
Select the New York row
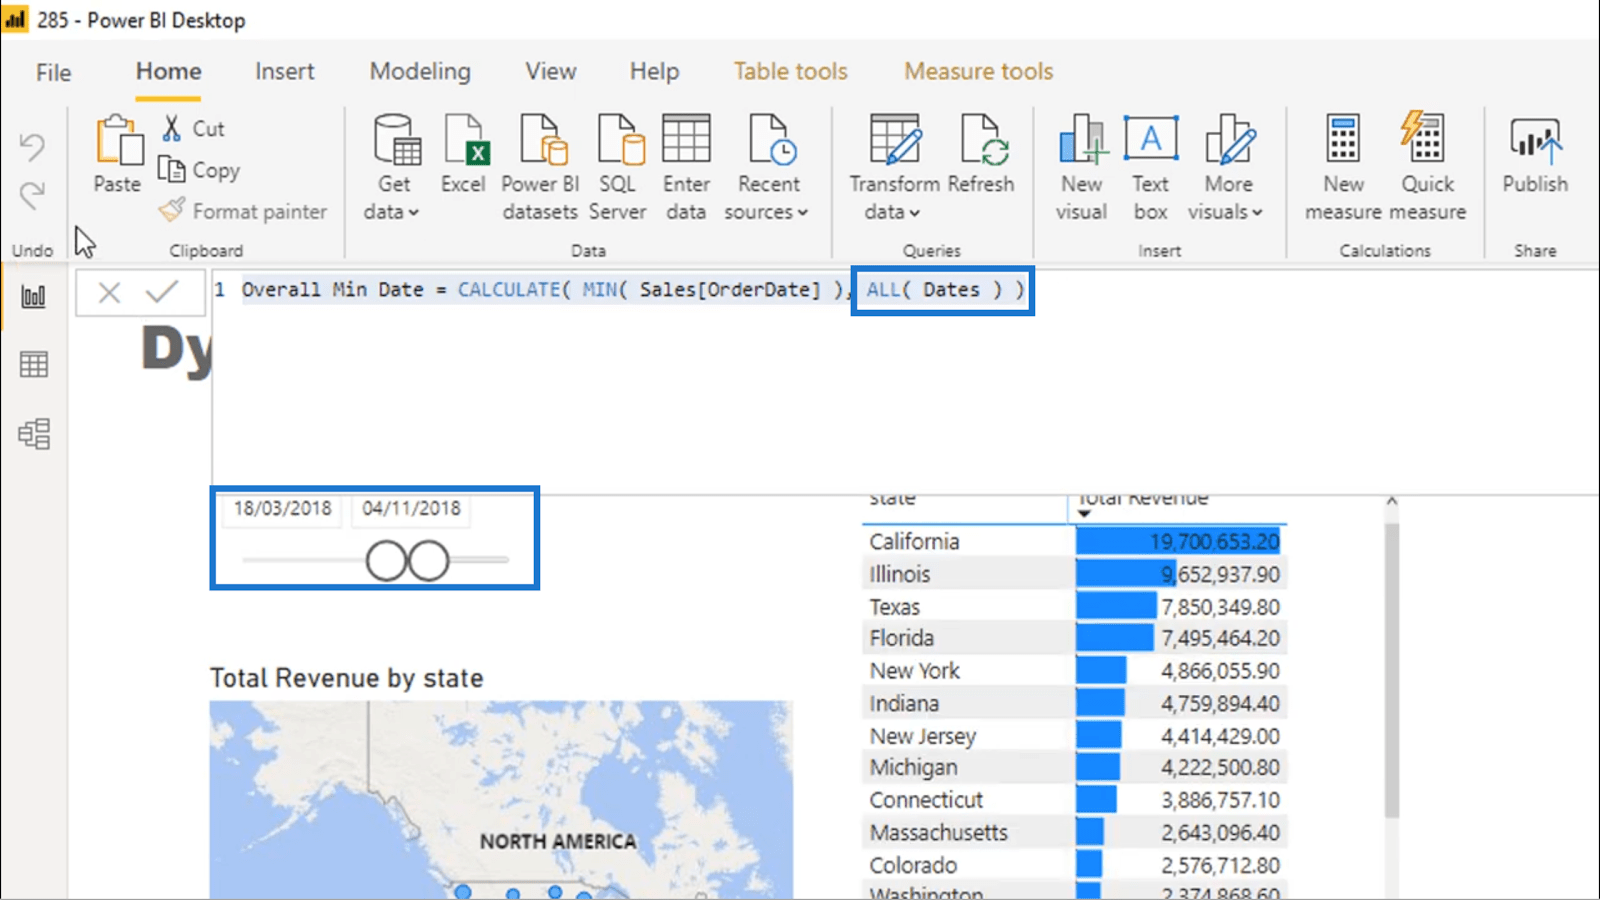[x=1074, y=671]
